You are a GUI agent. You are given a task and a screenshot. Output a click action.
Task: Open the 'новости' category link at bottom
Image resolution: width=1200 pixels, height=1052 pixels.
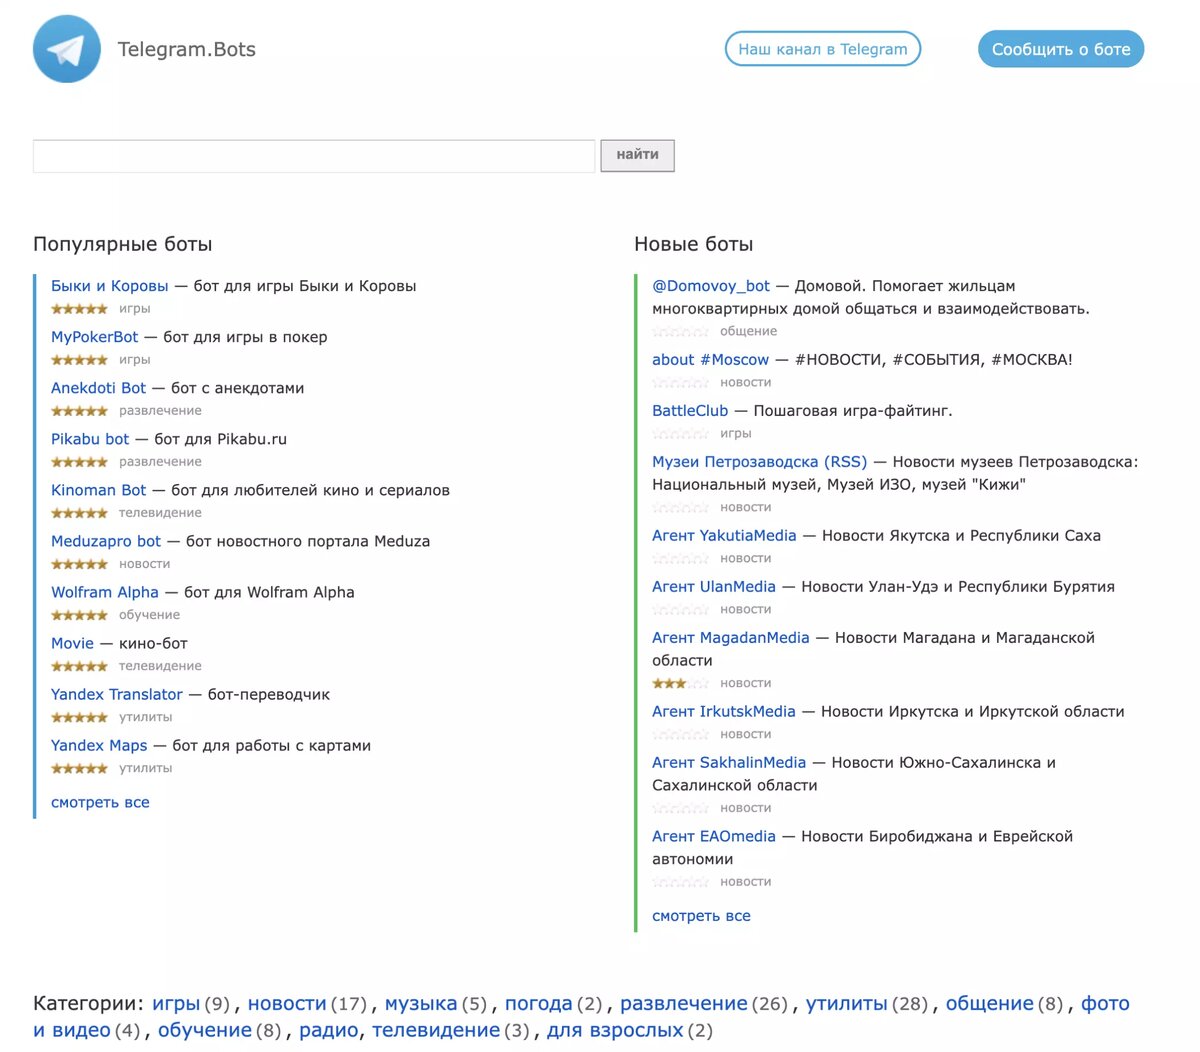(x=287, y=1004)
